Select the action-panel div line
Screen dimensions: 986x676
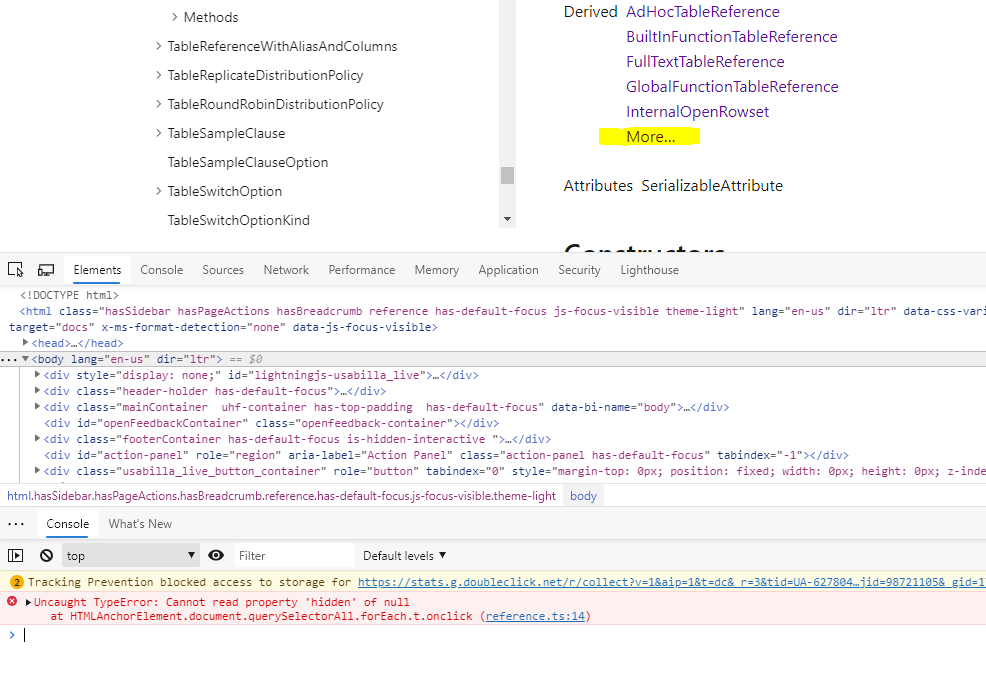click(x=446, y=455)
